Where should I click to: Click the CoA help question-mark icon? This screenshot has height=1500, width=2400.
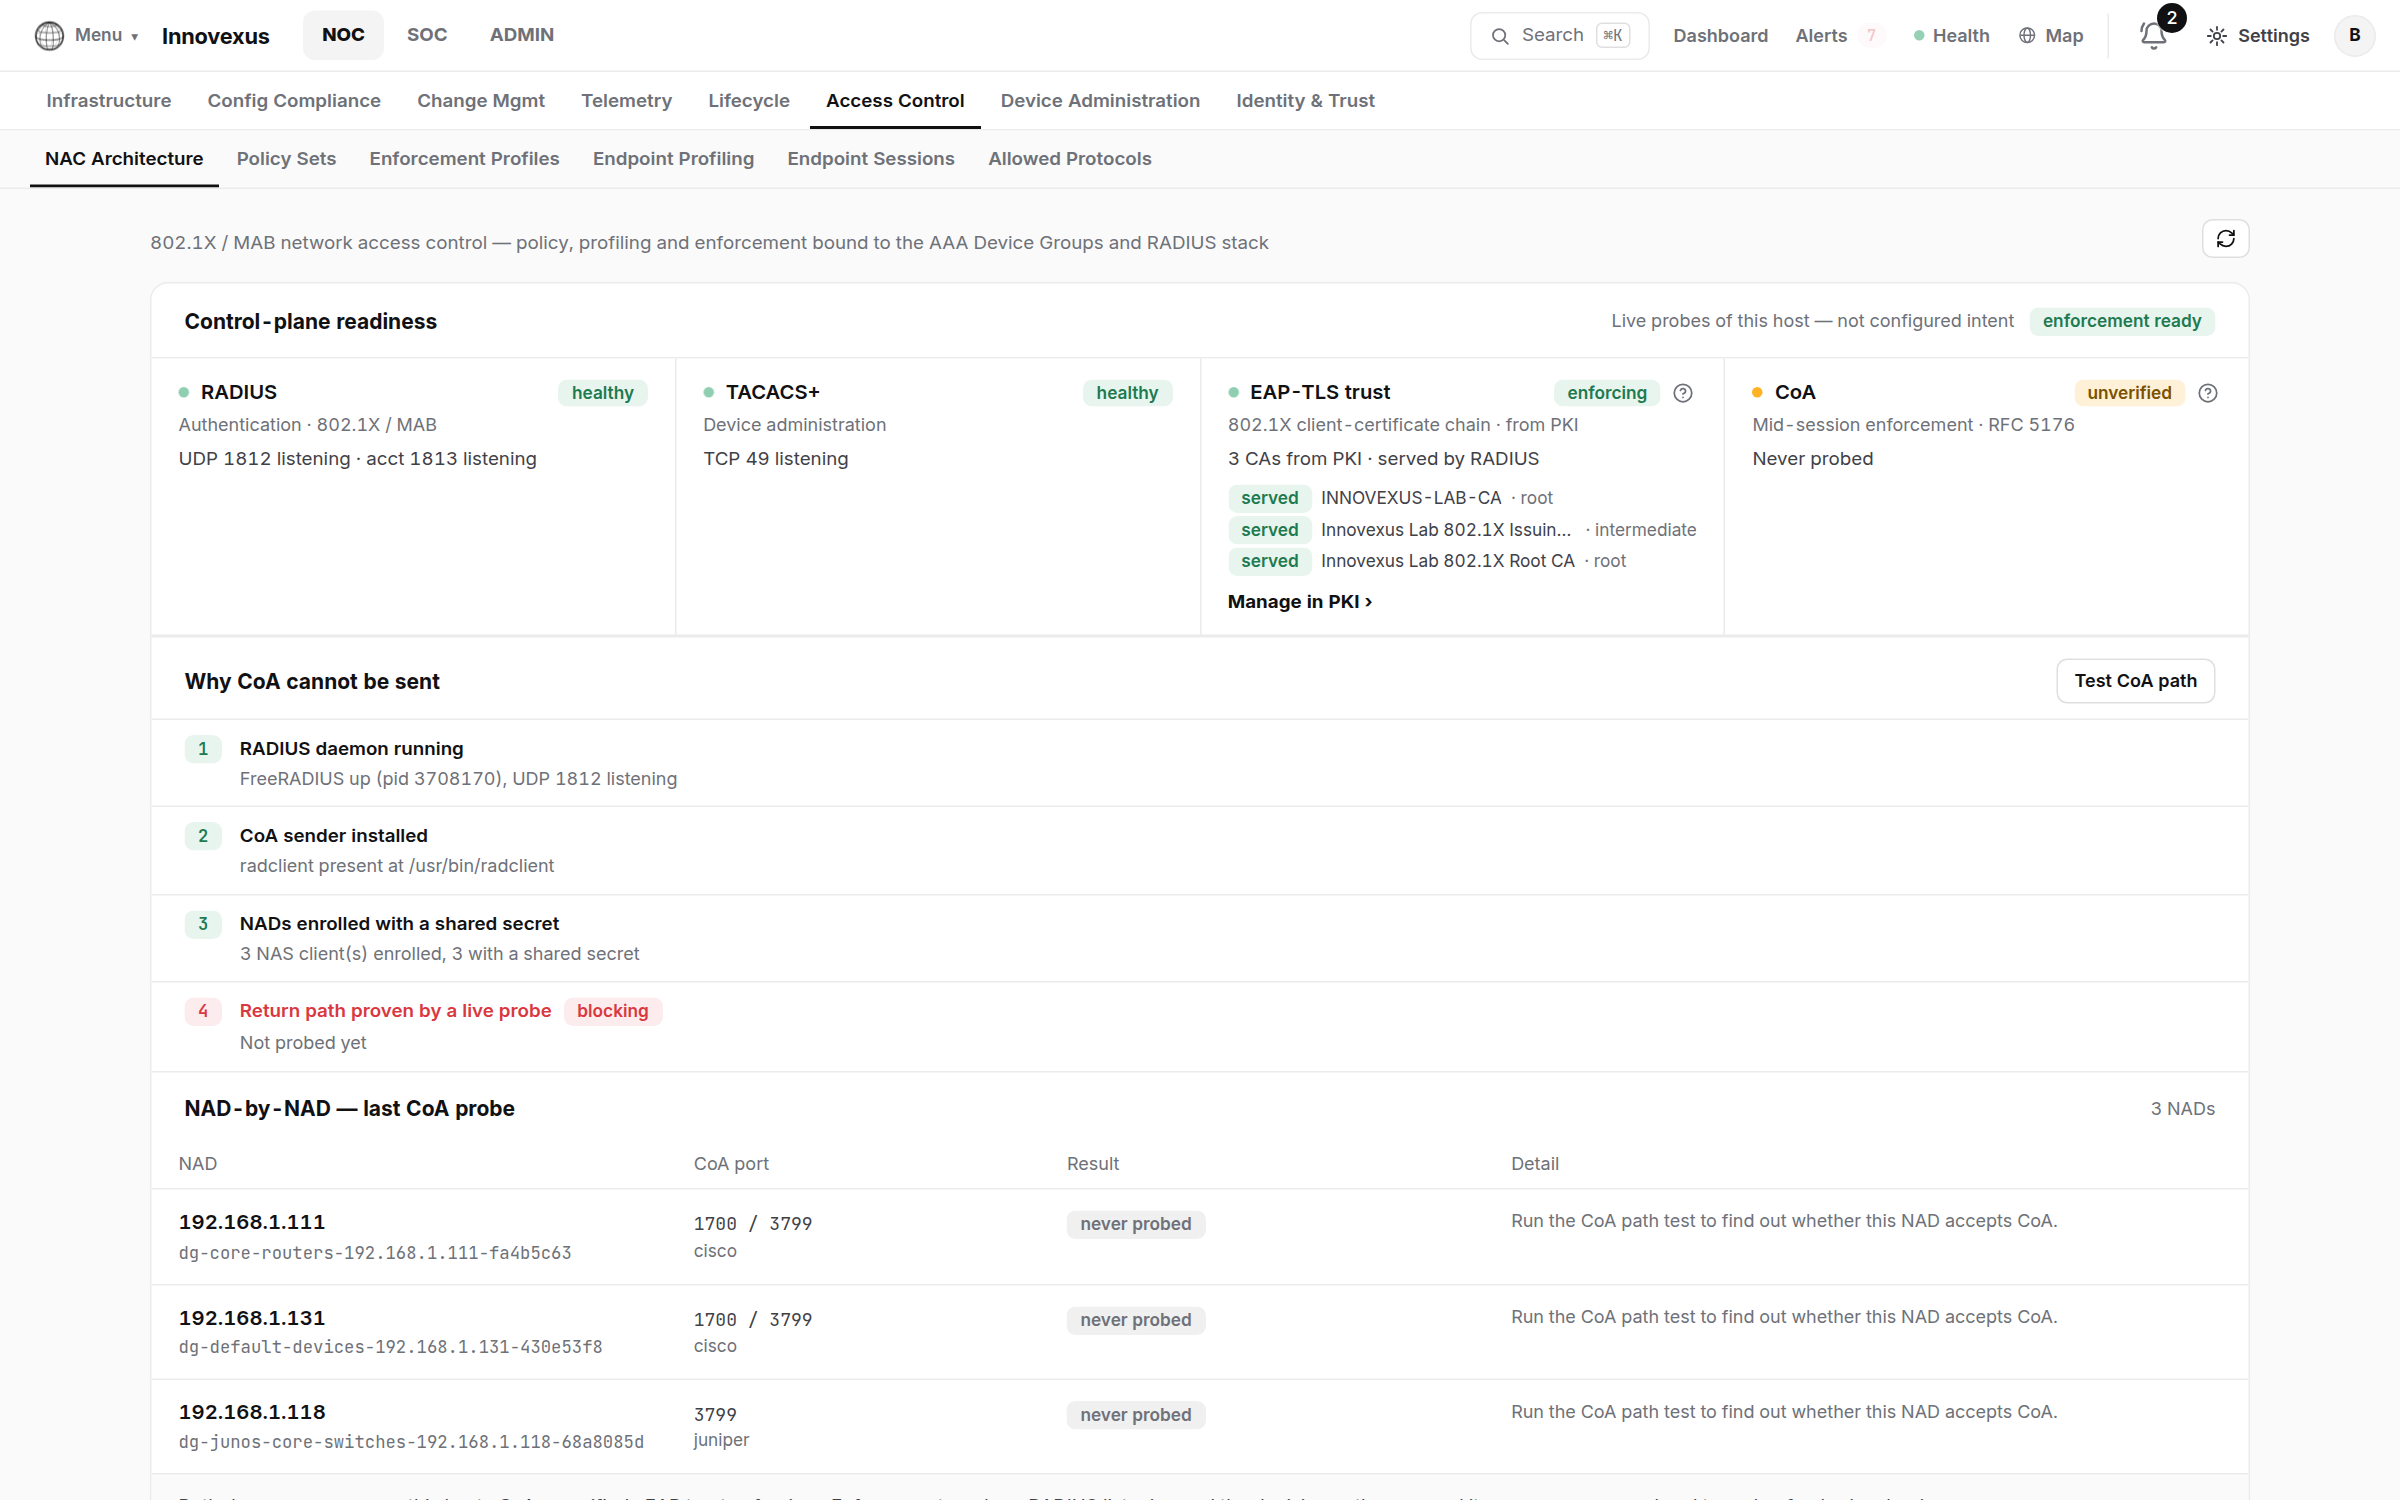[2208, 393]
